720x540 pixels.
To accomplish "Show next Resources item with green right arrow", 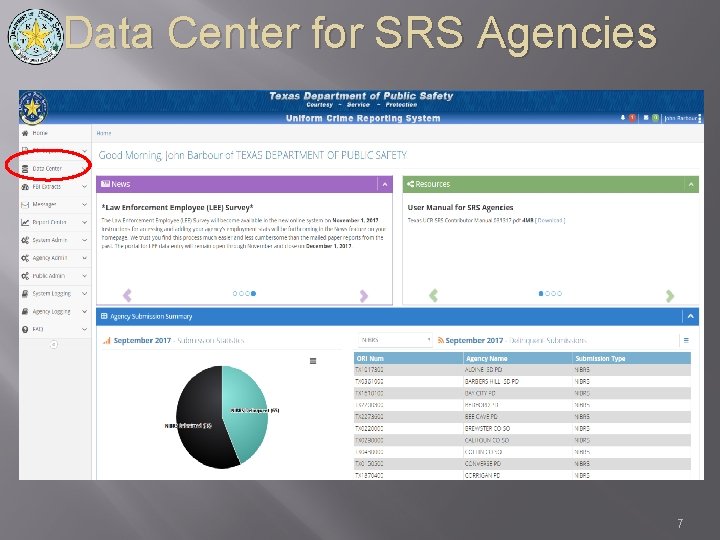I will click(x=670, y=295).
